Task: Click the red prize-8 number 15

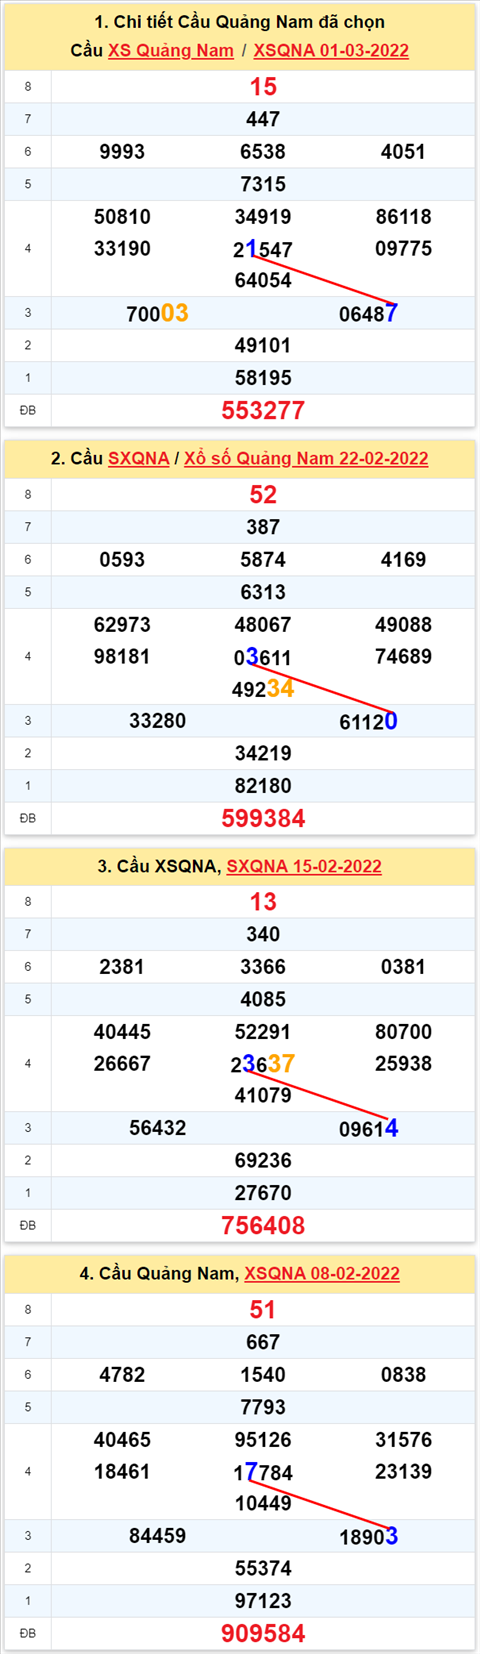Action: click(263, 87)
